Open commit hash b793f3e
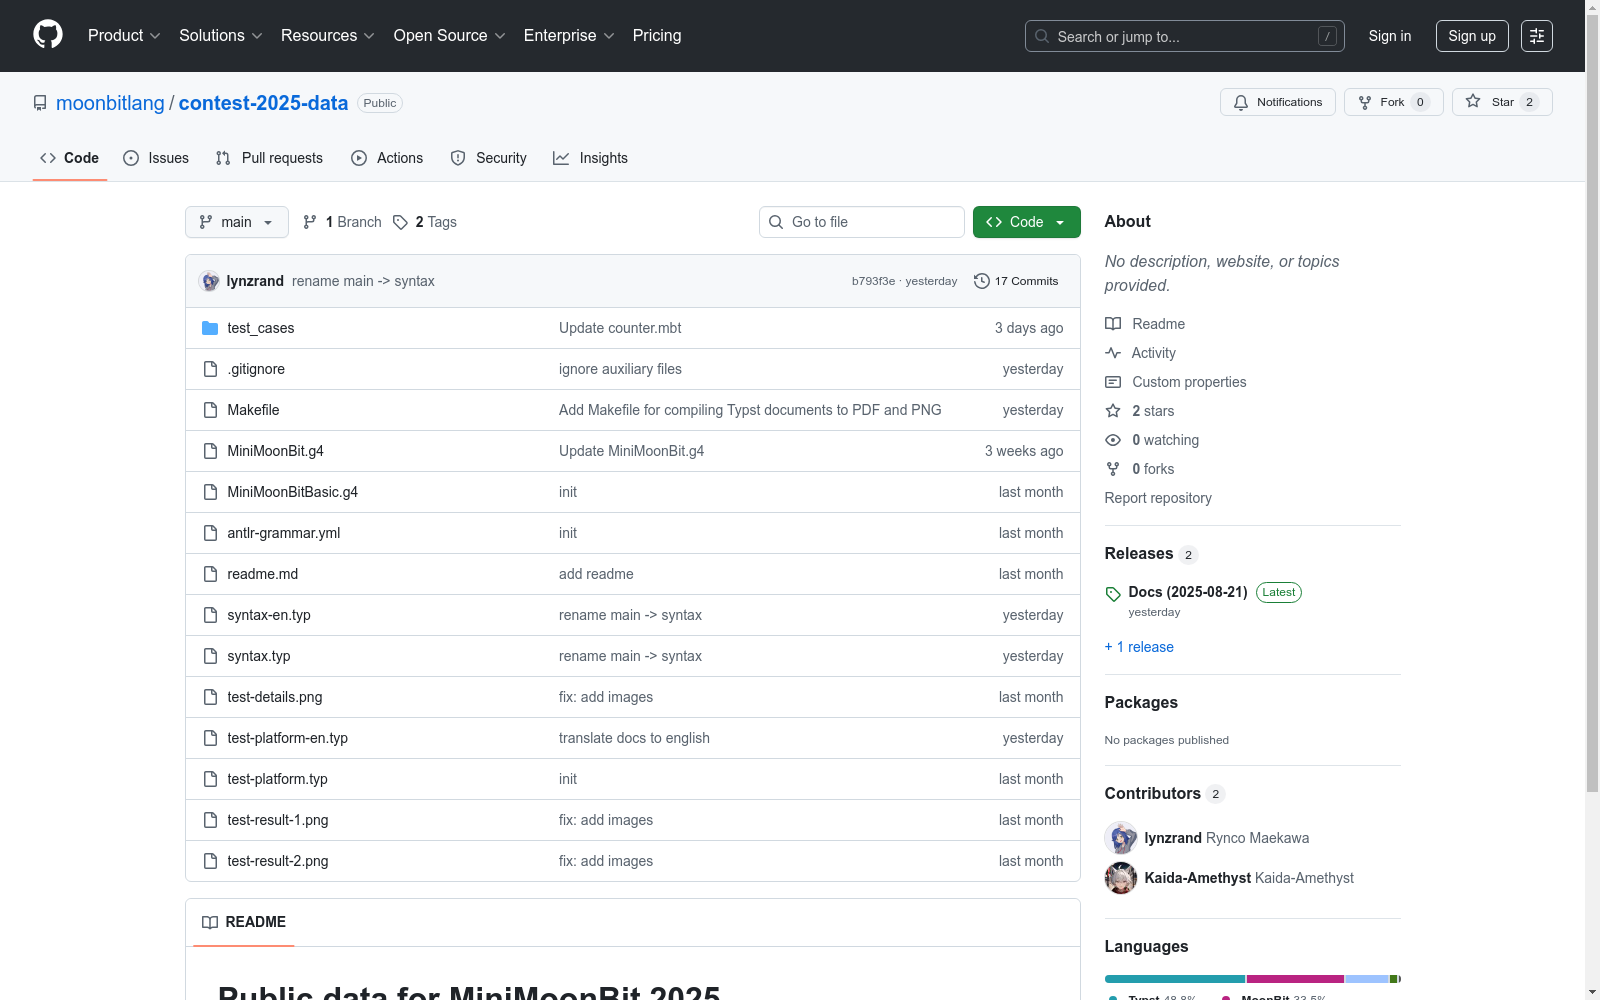1600x1000 pixels. [x=873, y=281]
